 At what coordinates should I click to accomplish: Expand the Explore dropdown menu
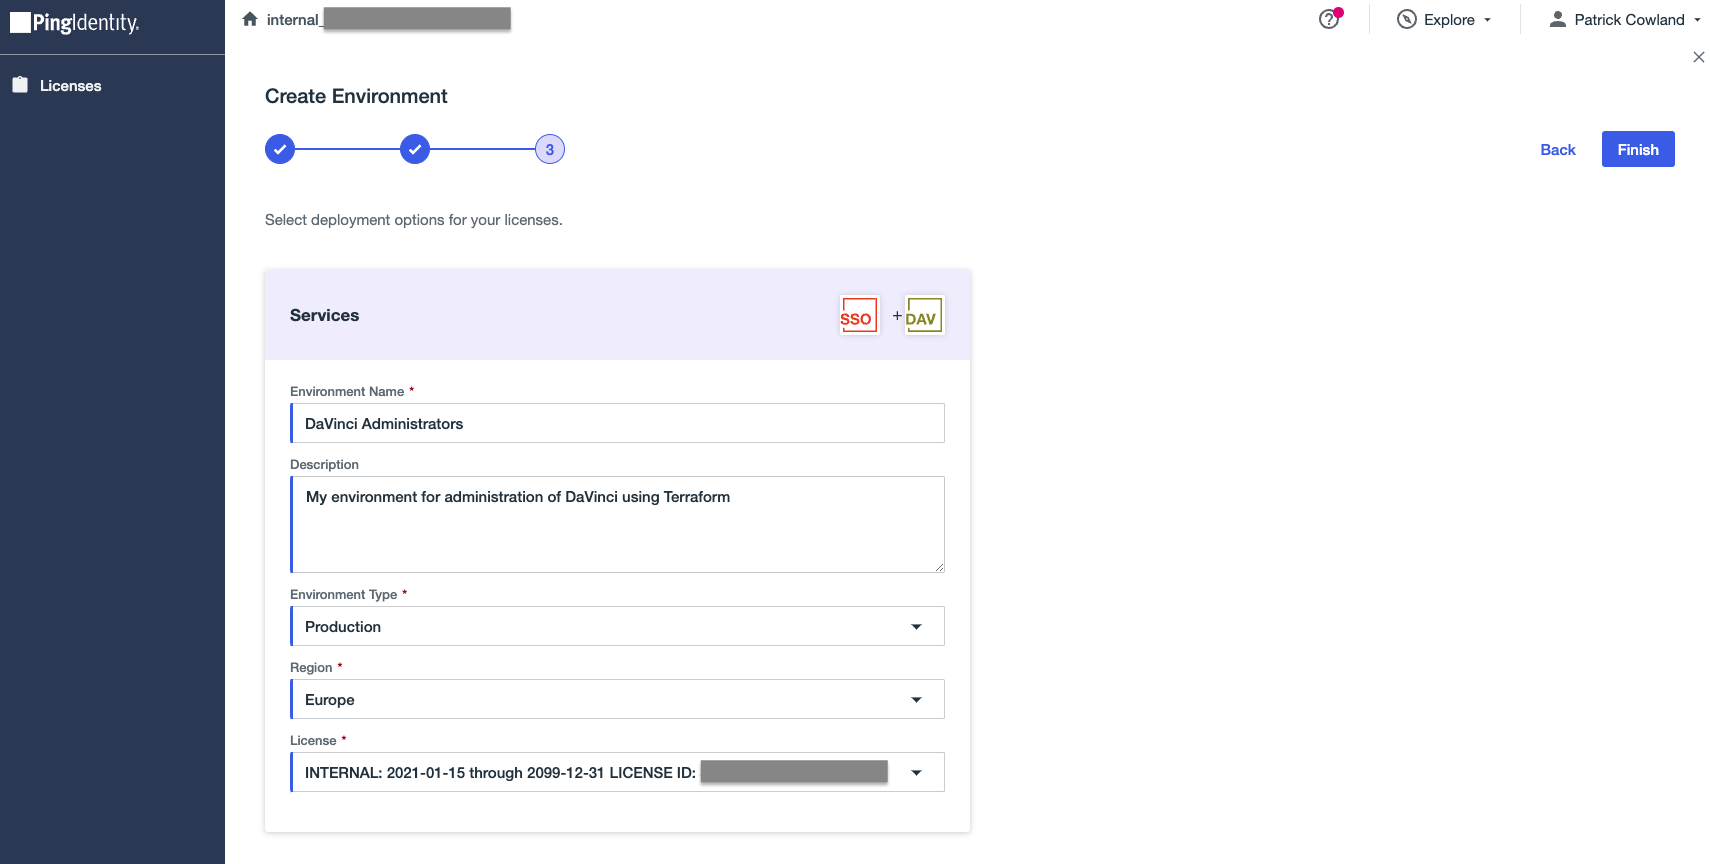[1445, 19]
